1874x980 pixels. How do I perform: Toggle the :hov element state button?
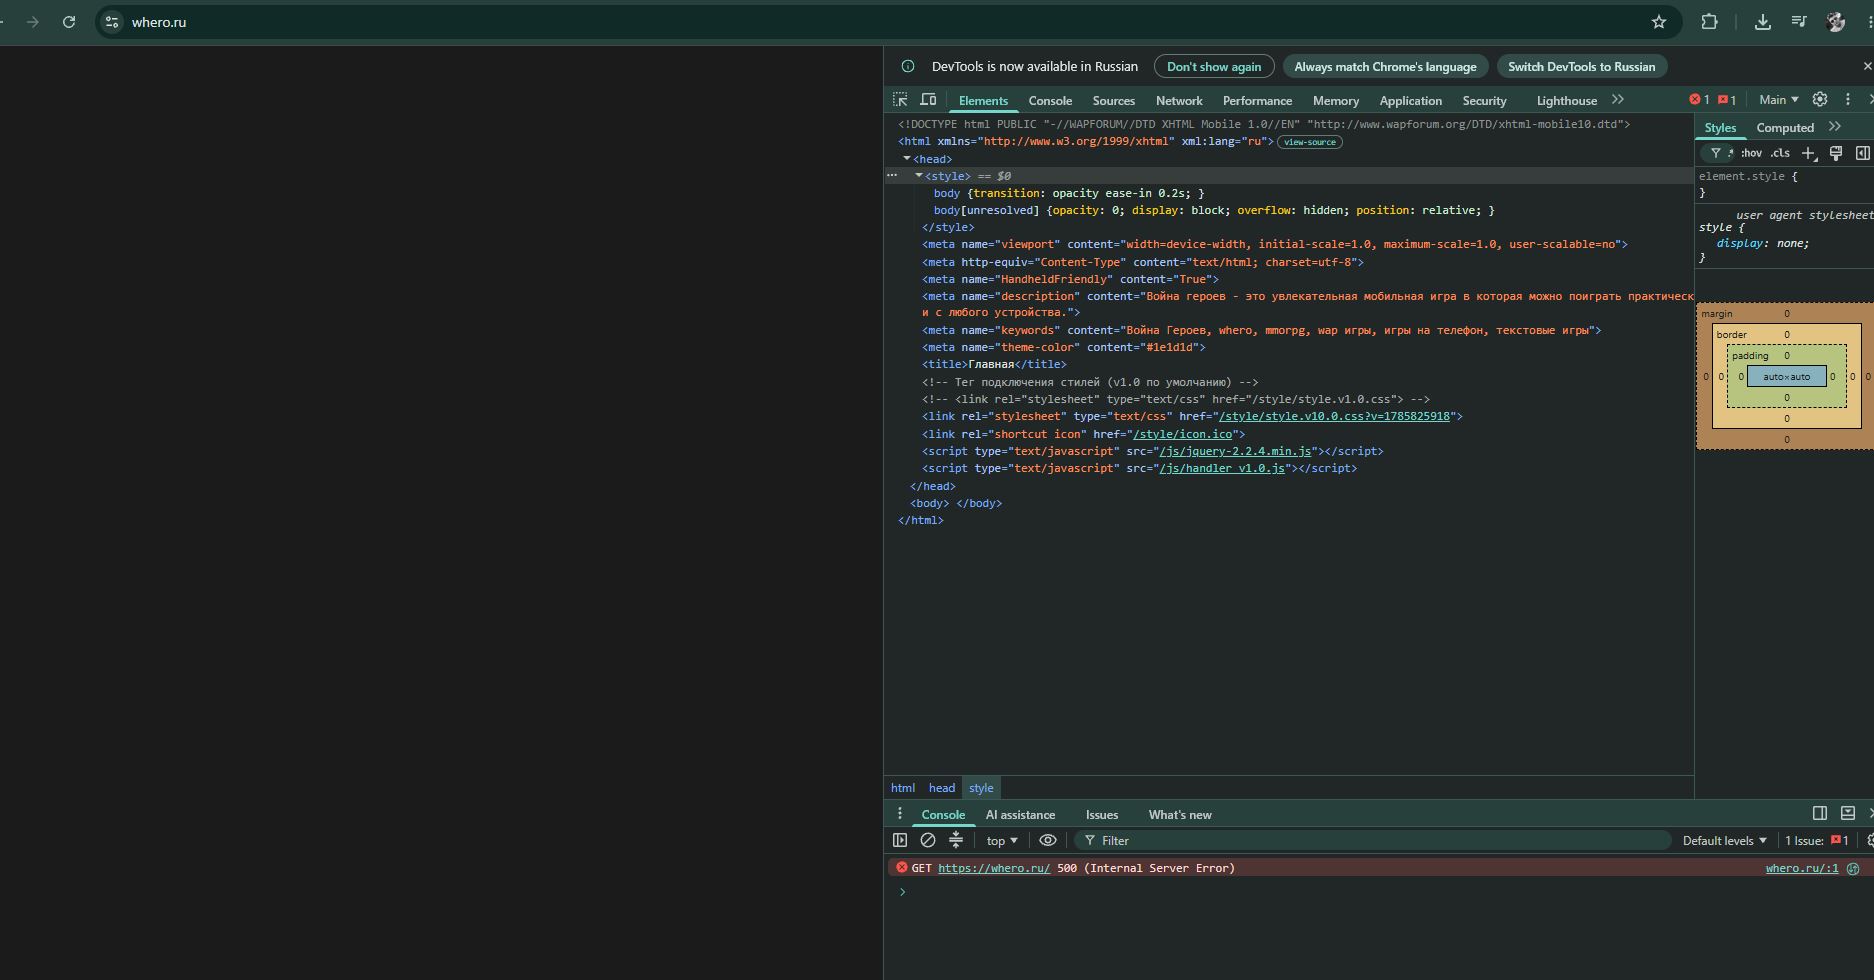[1751, 153]
